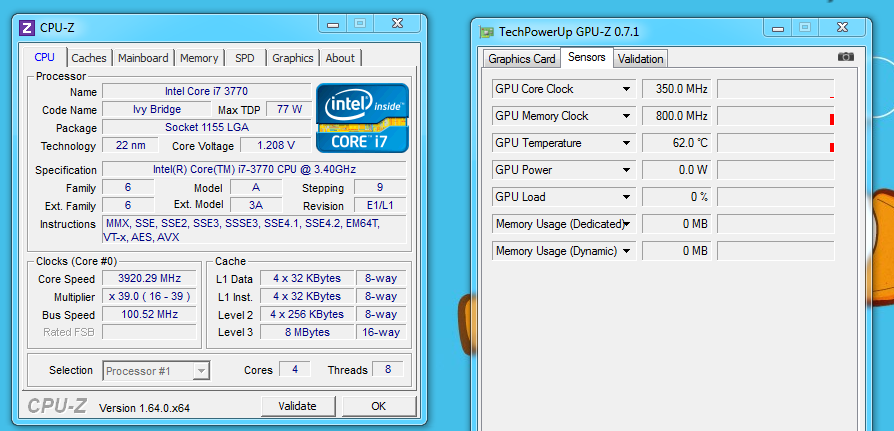The image size is (894, 431).
Task: Click the 77 W Max TDP value
Action: pyautogui.click(x=288, y=109)
